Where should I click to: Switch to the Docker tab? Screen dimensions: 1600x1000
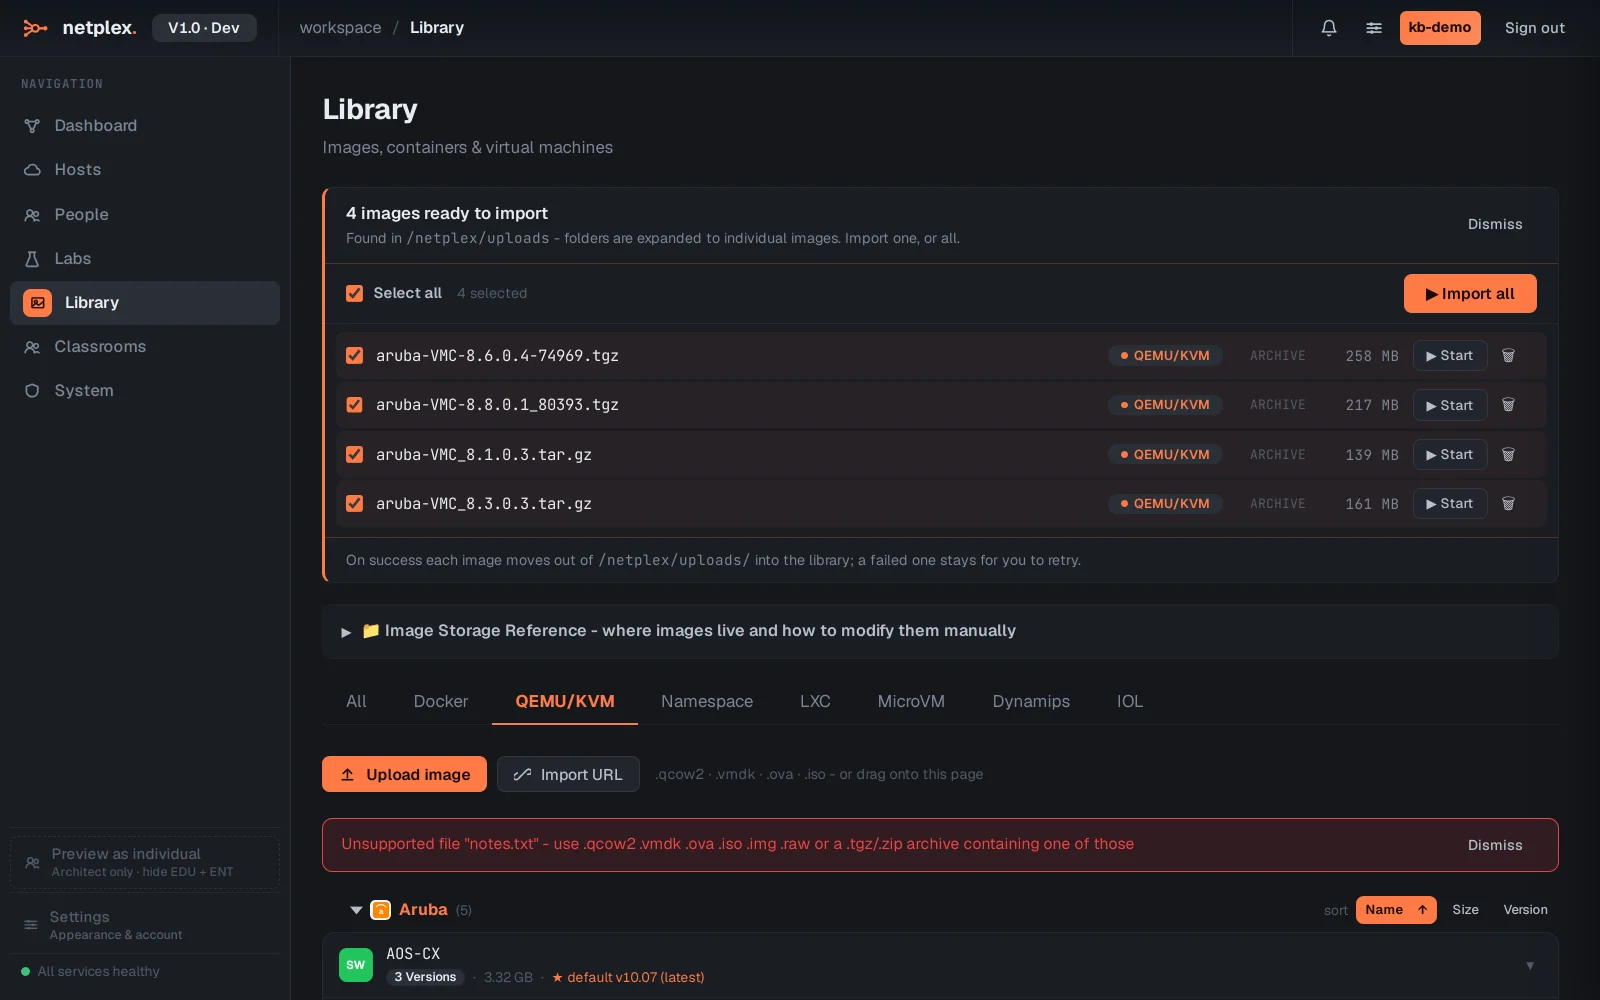click(x=441, y=702)
